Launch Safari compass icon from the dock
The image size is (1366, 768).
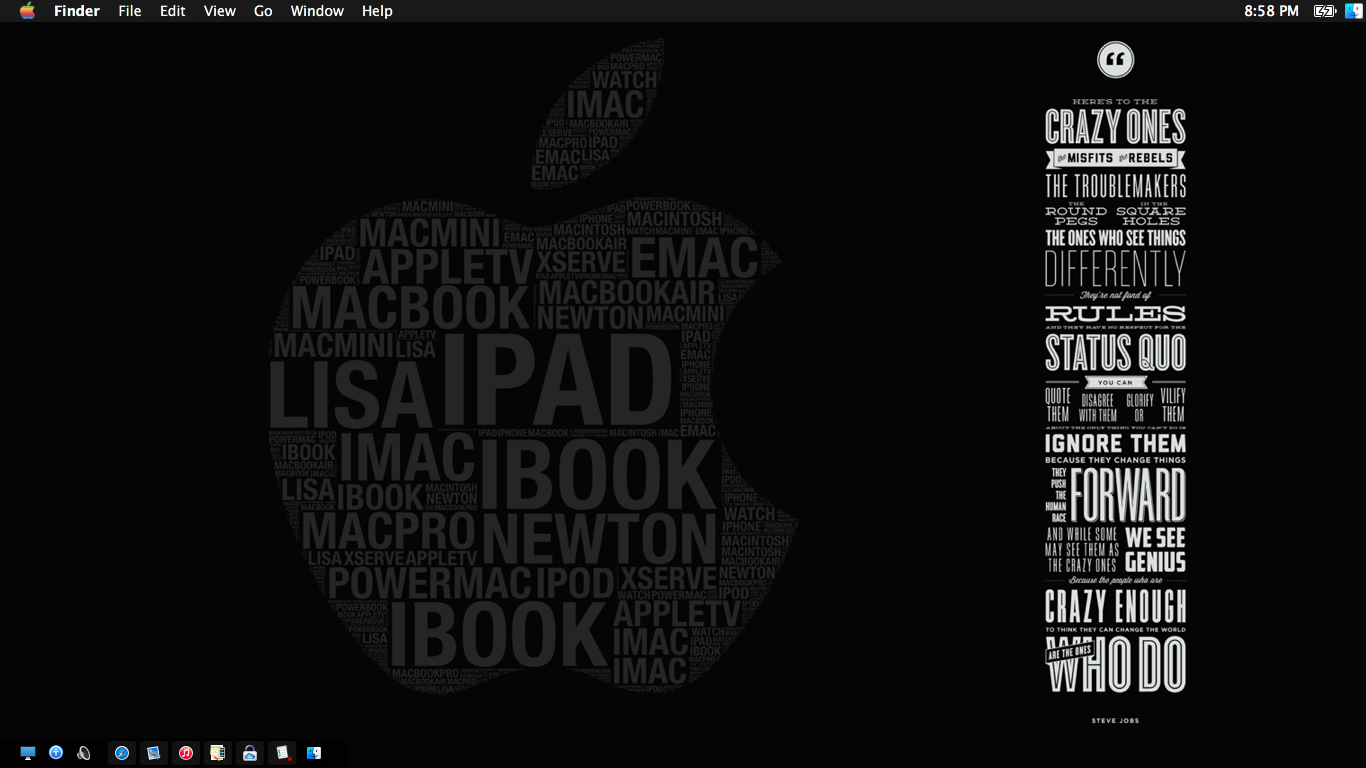(122, 753)
